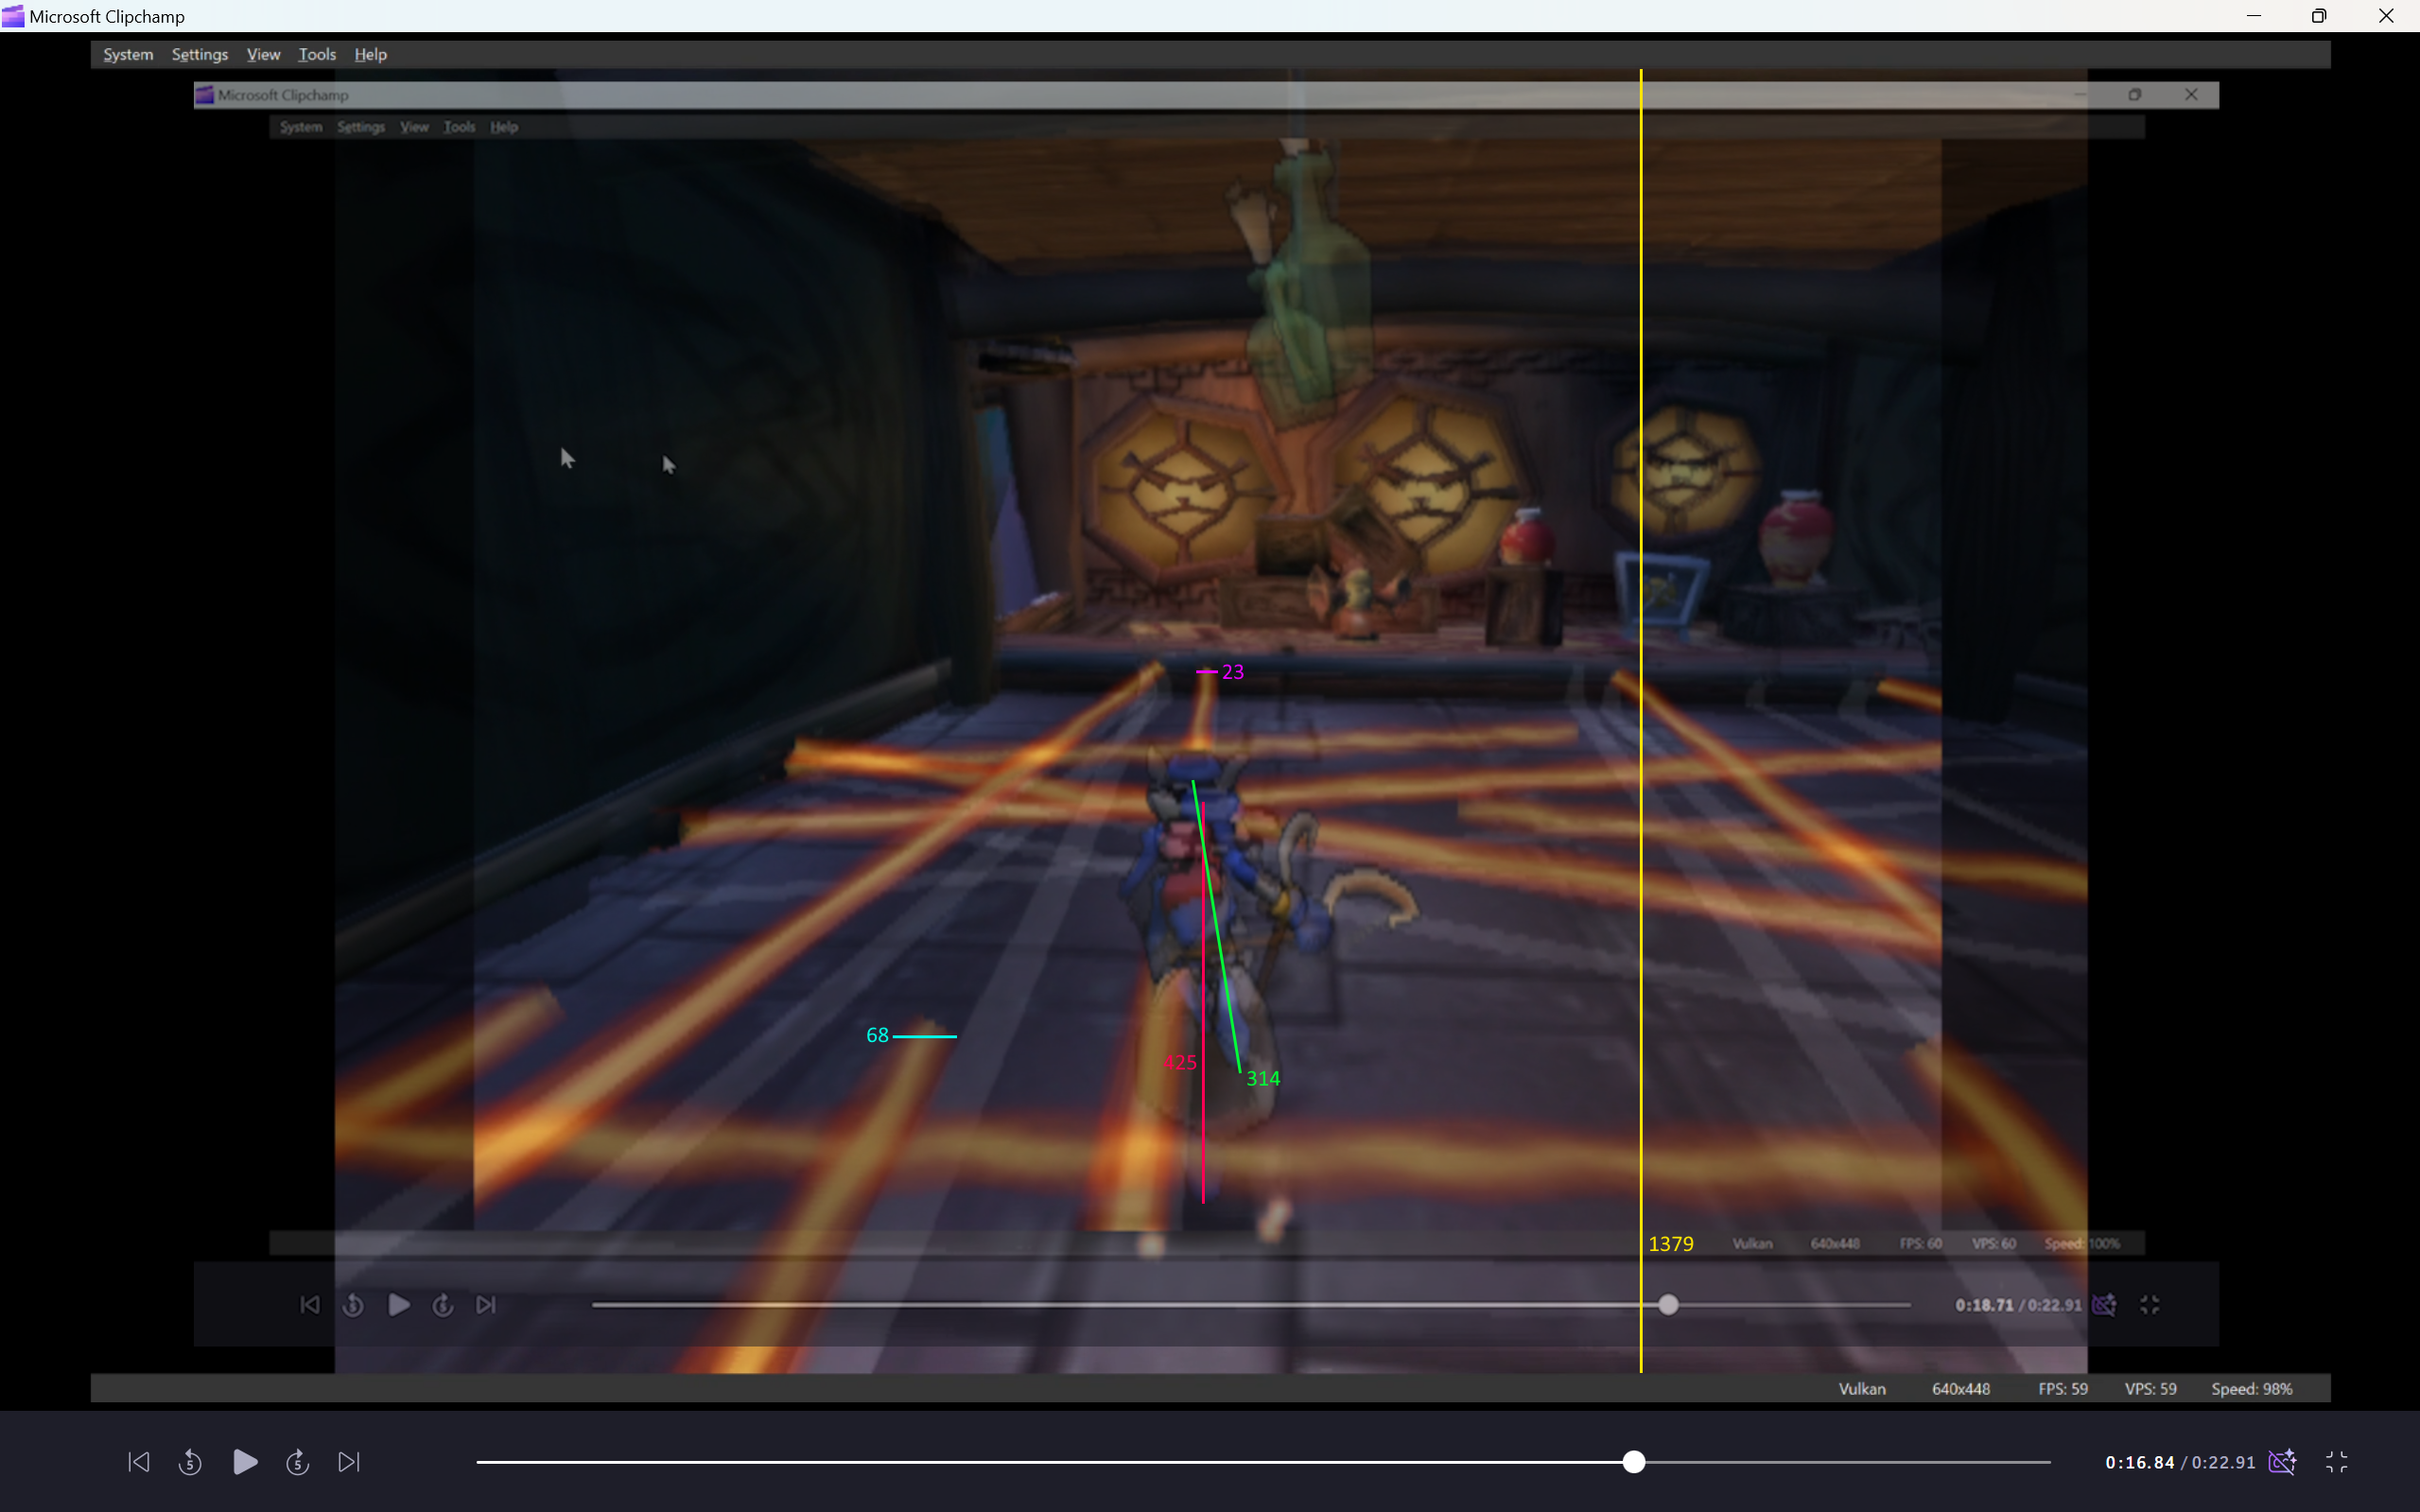Click the main seek bar handle

(x=1633, y=1462)
